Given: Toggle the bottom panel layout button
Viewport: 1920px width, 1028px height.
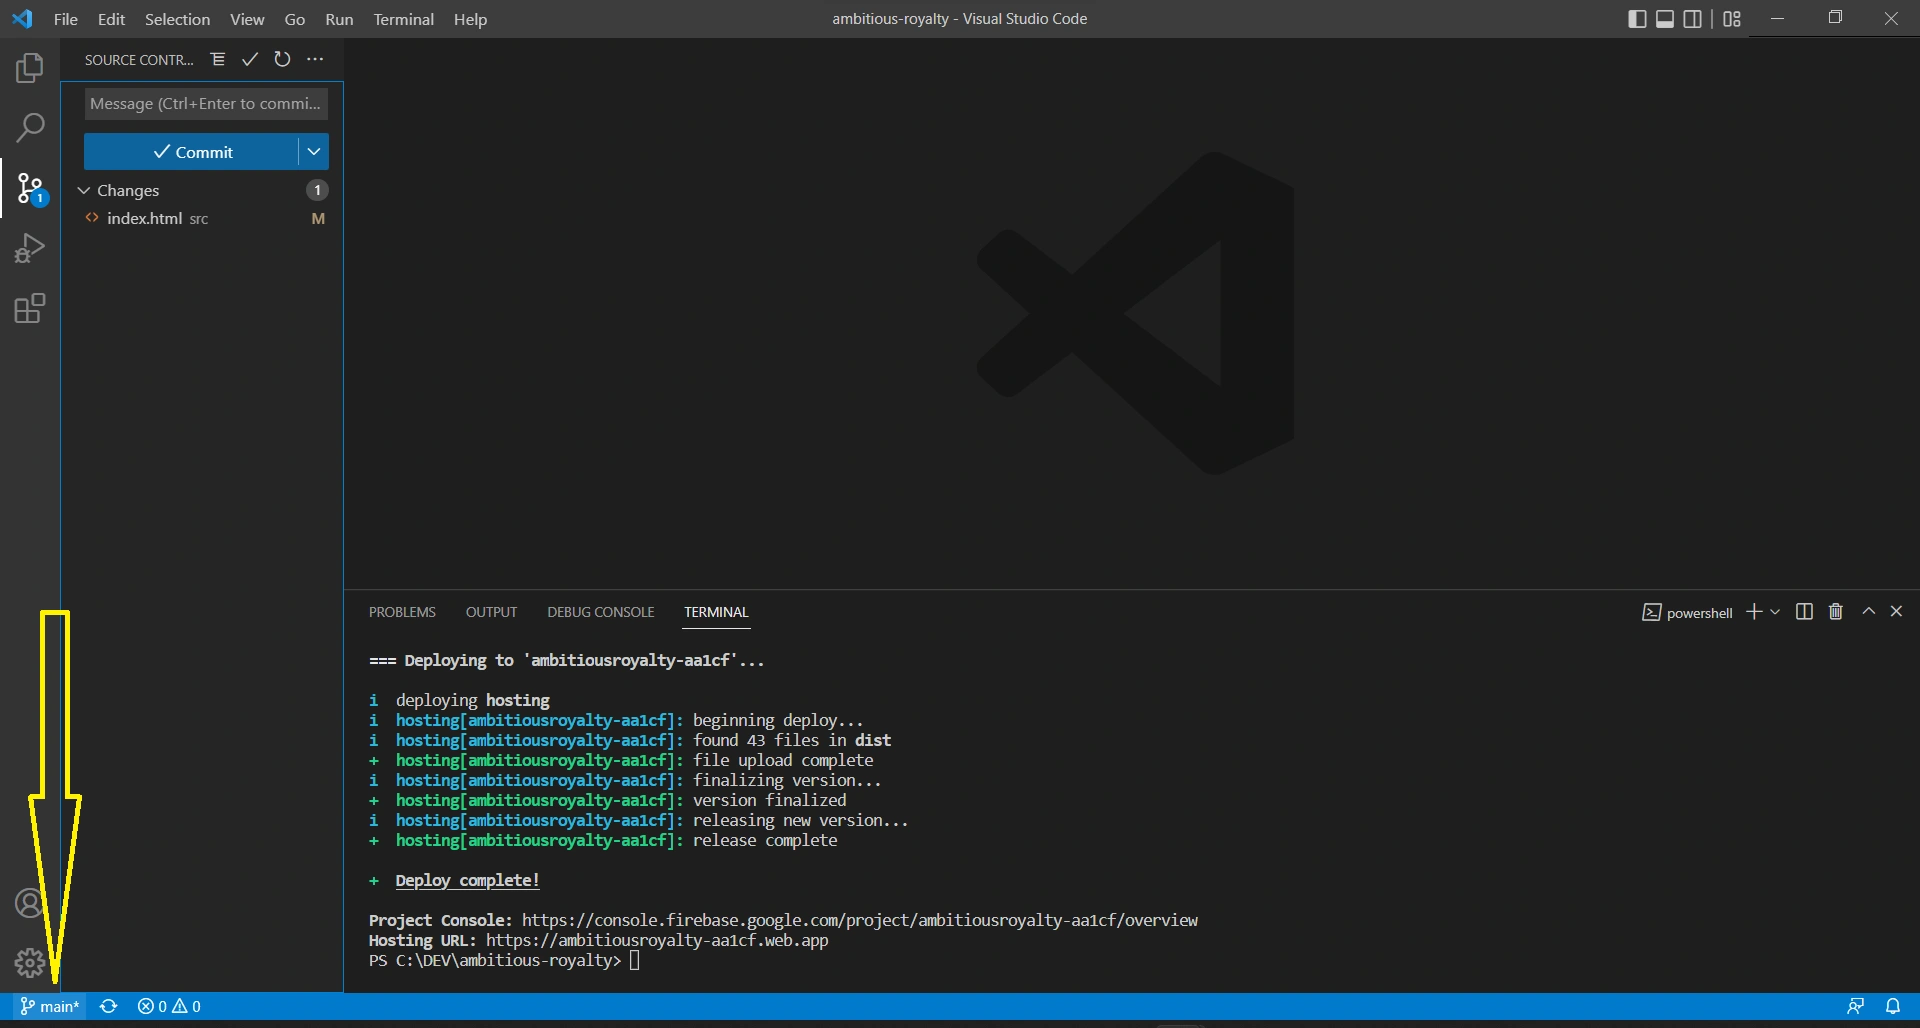Looking at the screenshot, I should (1665, 19).
